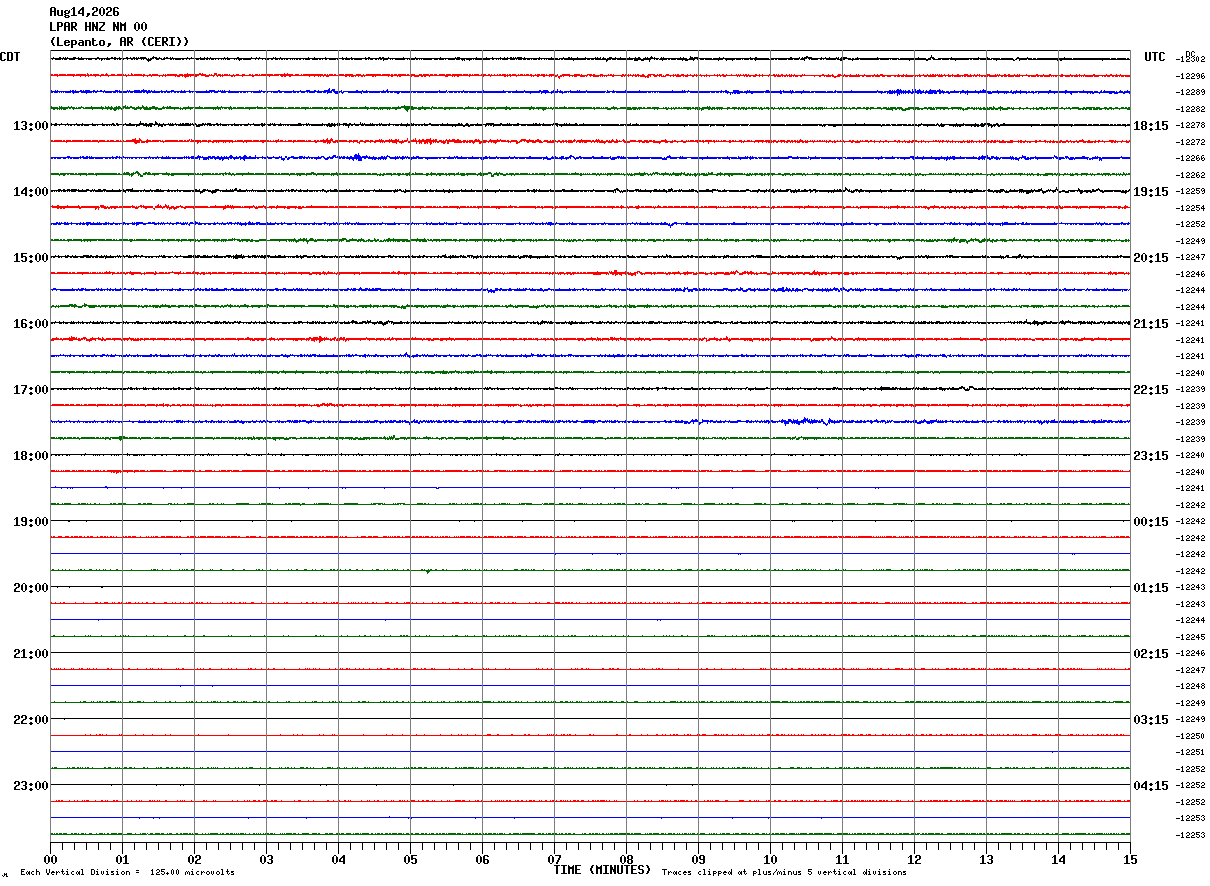Select minute 15 on bottom axis
Screen dimensions: 1210x886
pyautogui.click(x=1130, y=859)
